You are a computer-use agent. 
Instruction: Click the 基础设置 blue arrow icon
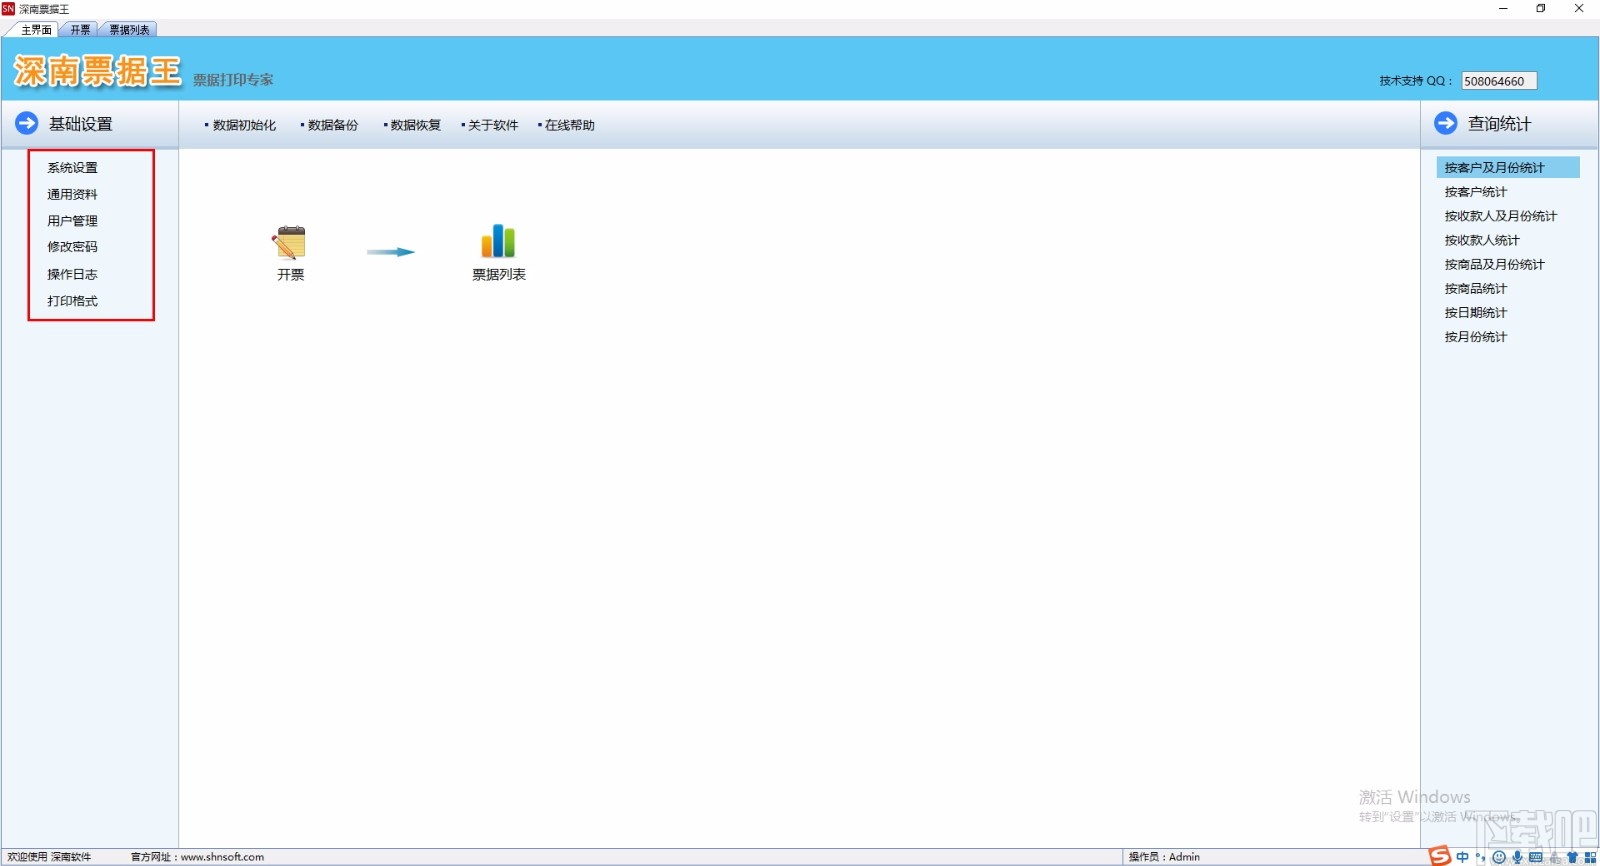tap(27, 124)
